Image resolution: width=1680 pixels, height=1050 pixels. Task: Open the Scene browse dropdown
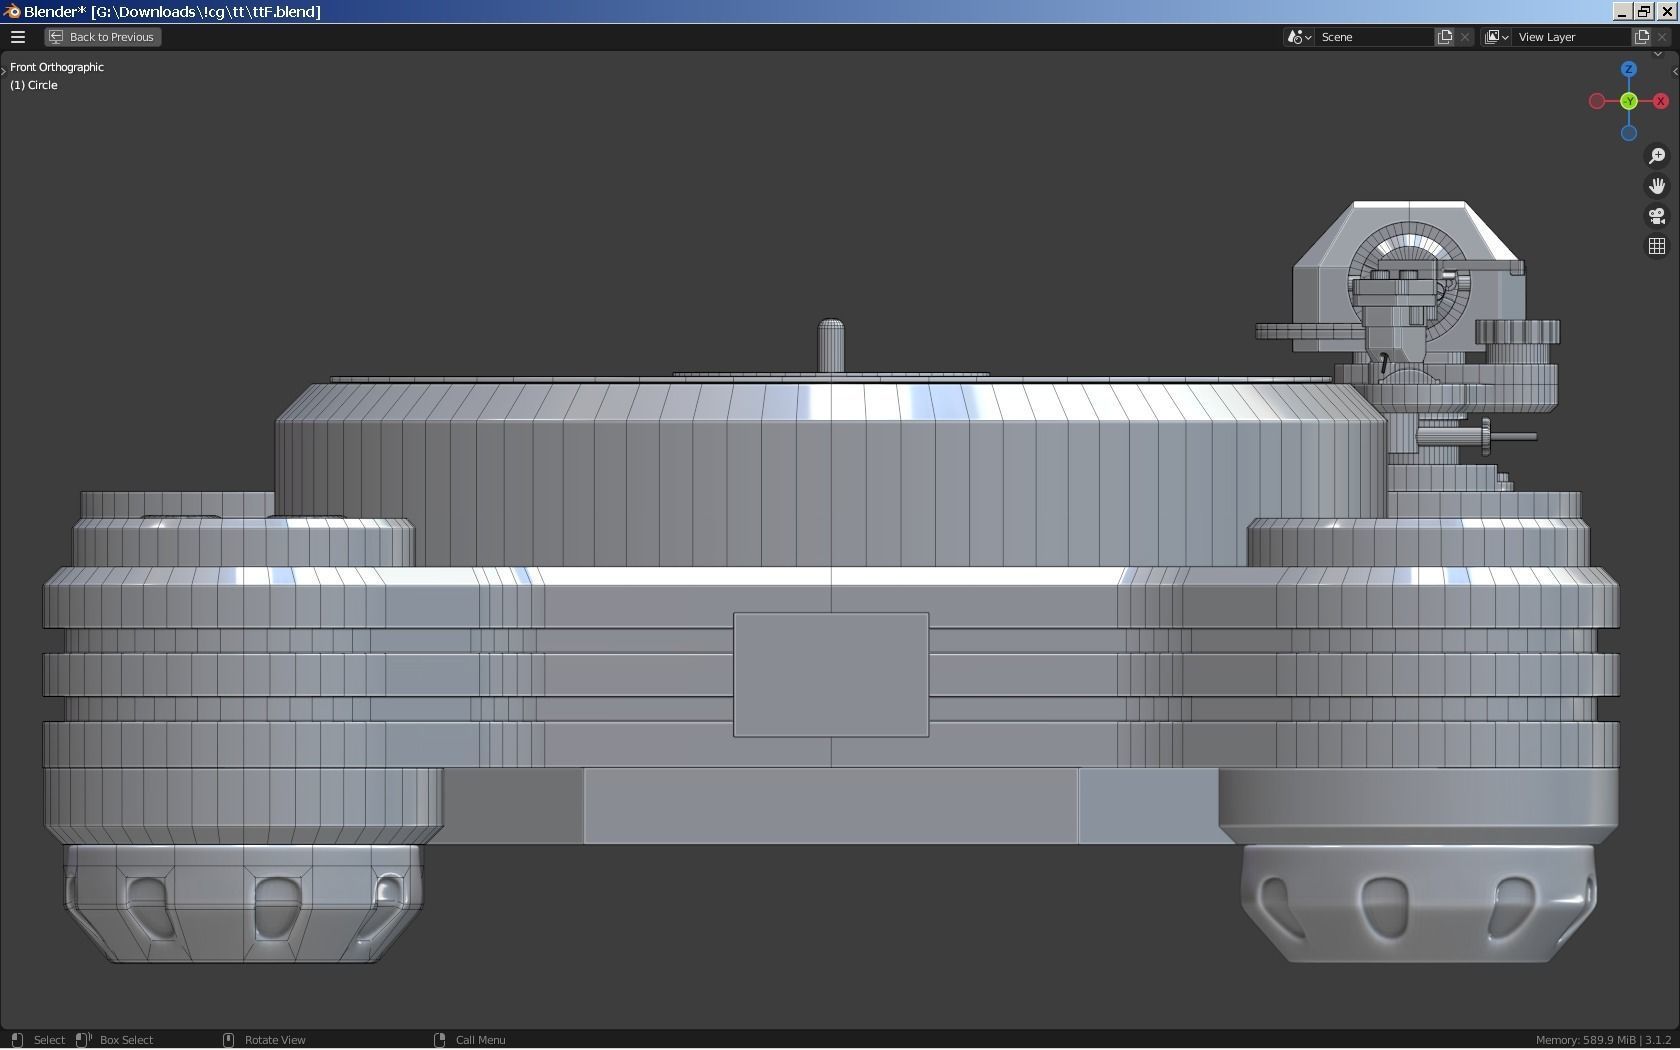pyautogui.click(x=1299, y=37)
